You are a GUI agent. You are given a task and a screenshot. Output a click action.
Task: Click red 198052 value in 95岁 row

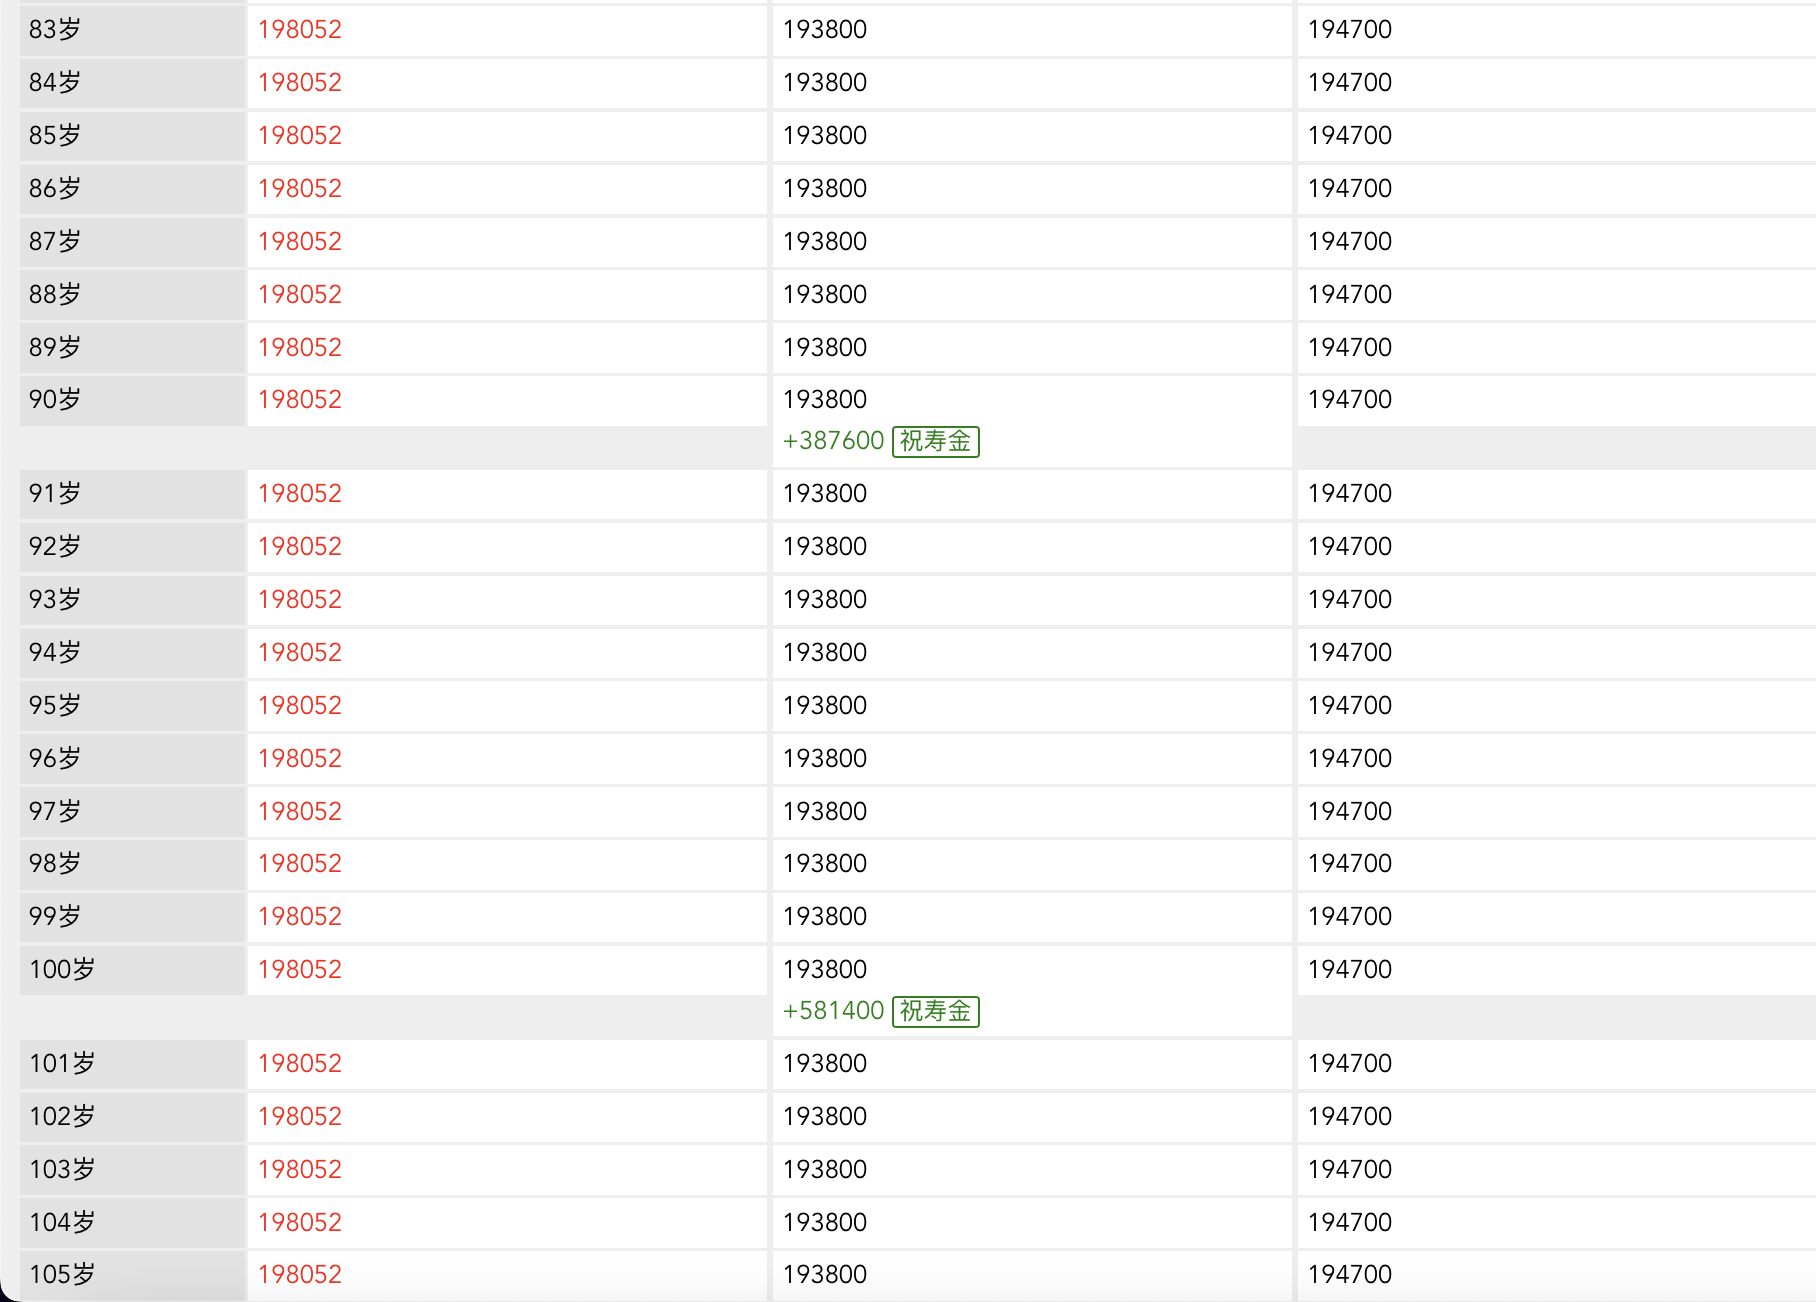tap(300, 706)
